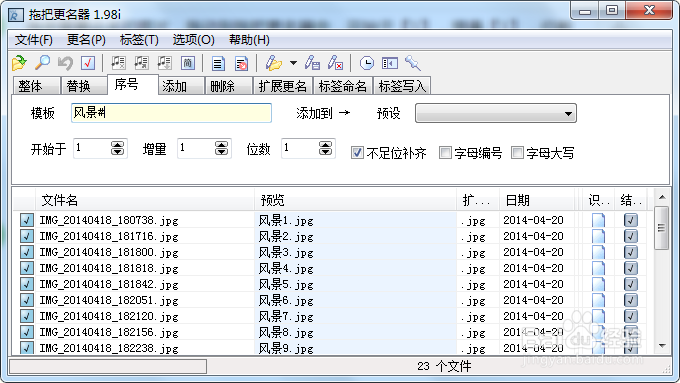
Task: Open the 标签(T) menu
Action: (x=139, y=40)
